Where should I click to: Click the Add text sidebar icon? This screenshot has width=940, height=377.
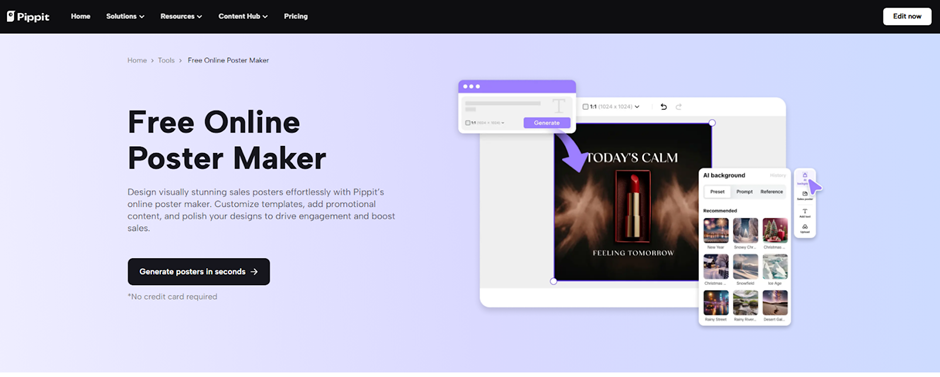click(805, 213)
